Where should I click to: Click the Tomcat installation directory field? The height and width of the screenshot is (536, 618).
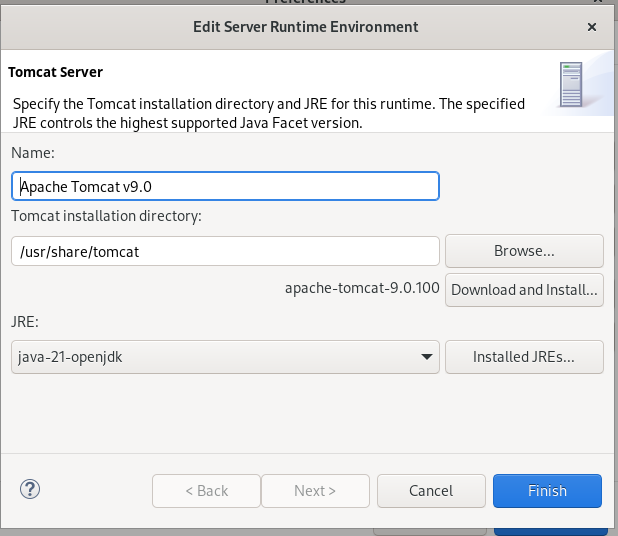(x=225, y=251)
